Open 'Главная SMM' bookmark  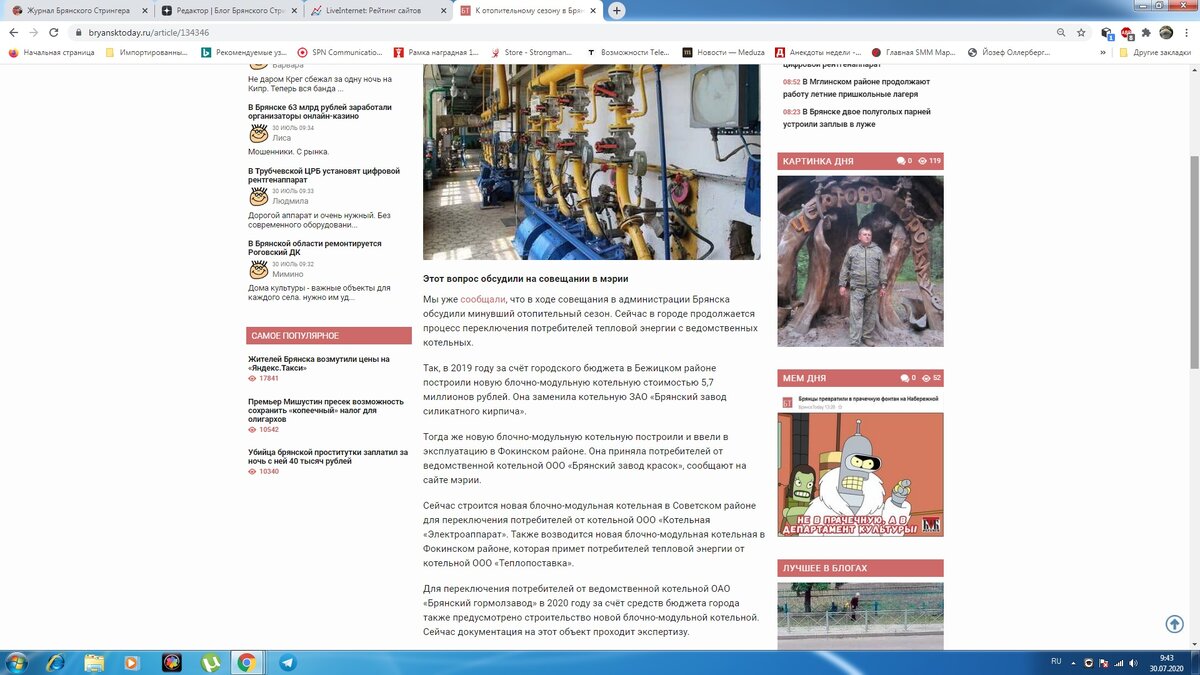(914, 52)
